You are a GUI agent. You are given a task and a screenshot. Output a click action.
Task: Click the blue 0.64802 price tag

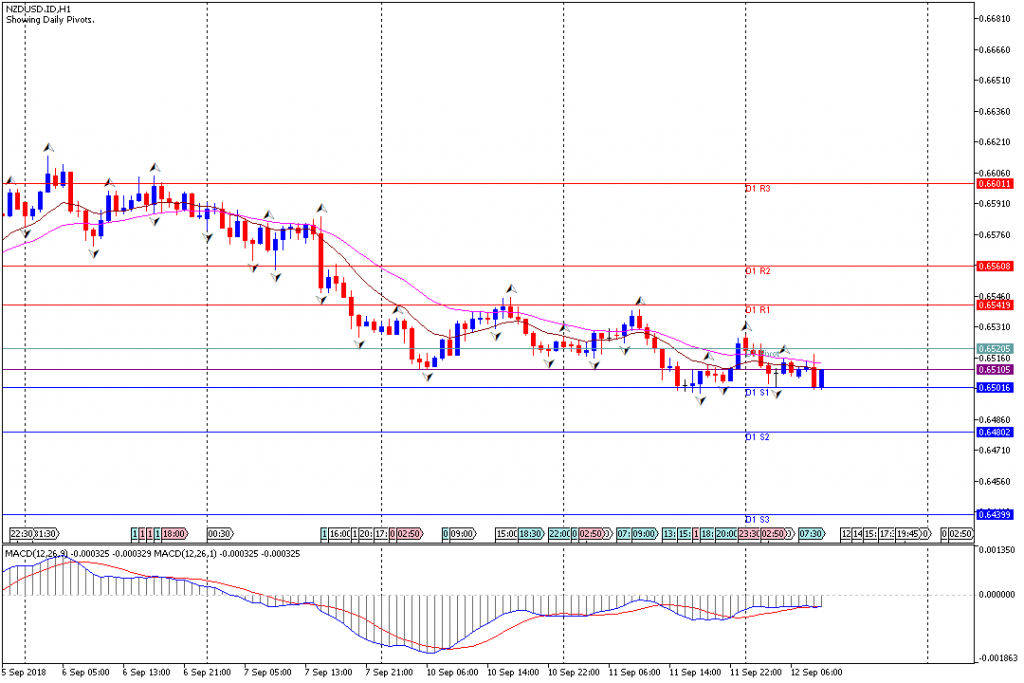click(x=995, y=432)
